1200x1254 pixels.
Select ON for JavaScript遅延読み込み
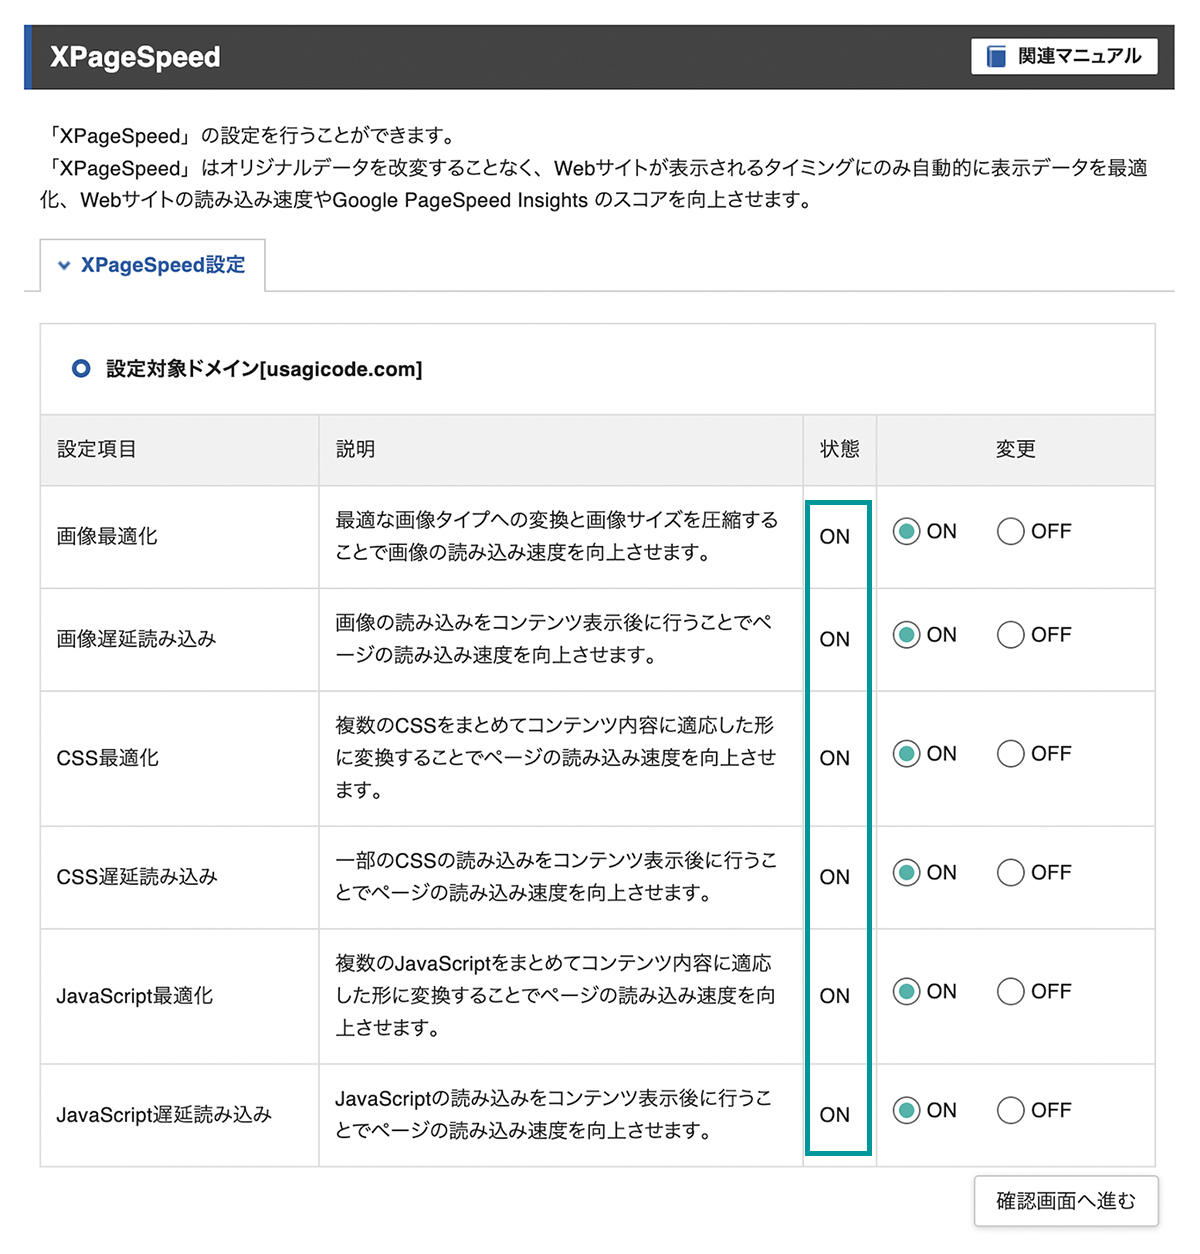tap(907, 1110)
